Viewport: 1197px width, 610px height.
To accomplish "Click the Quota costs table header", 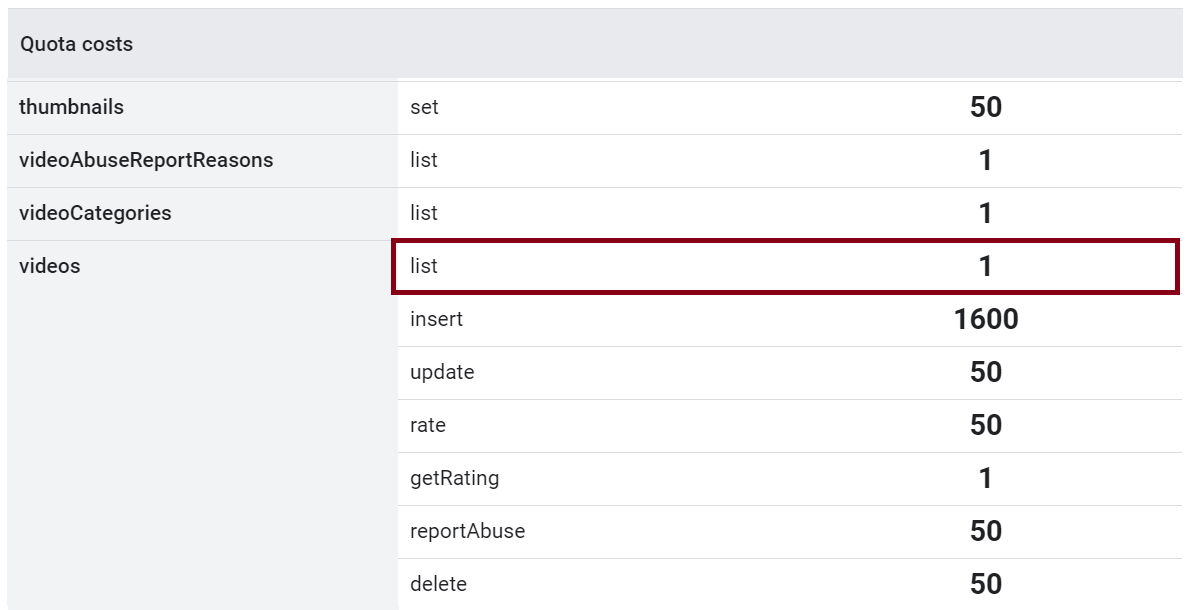I will pyautogui.click(x=77, y=44).
